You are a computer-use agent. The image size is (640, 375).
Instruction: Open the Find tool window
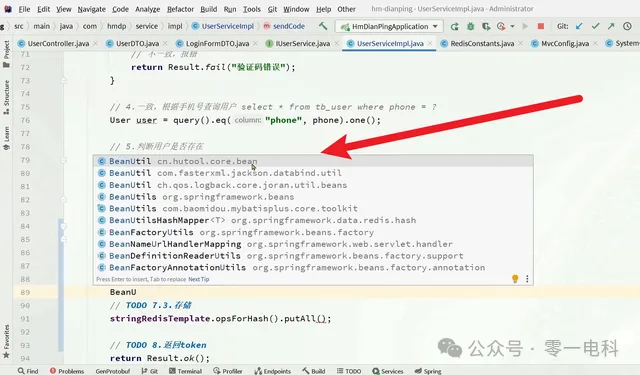pos(28,371)
